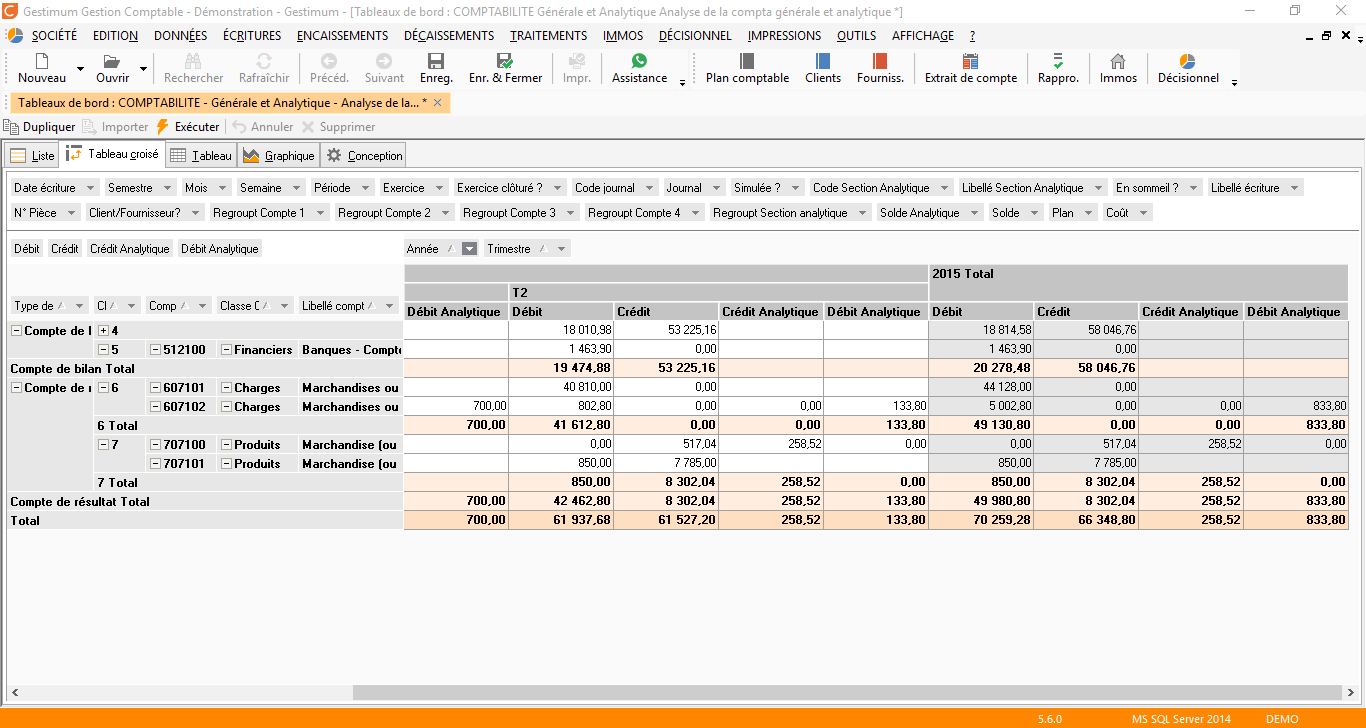Open Nouveau dropdown arrow
Screen dimensions: 1366x728
click(80, 69)
